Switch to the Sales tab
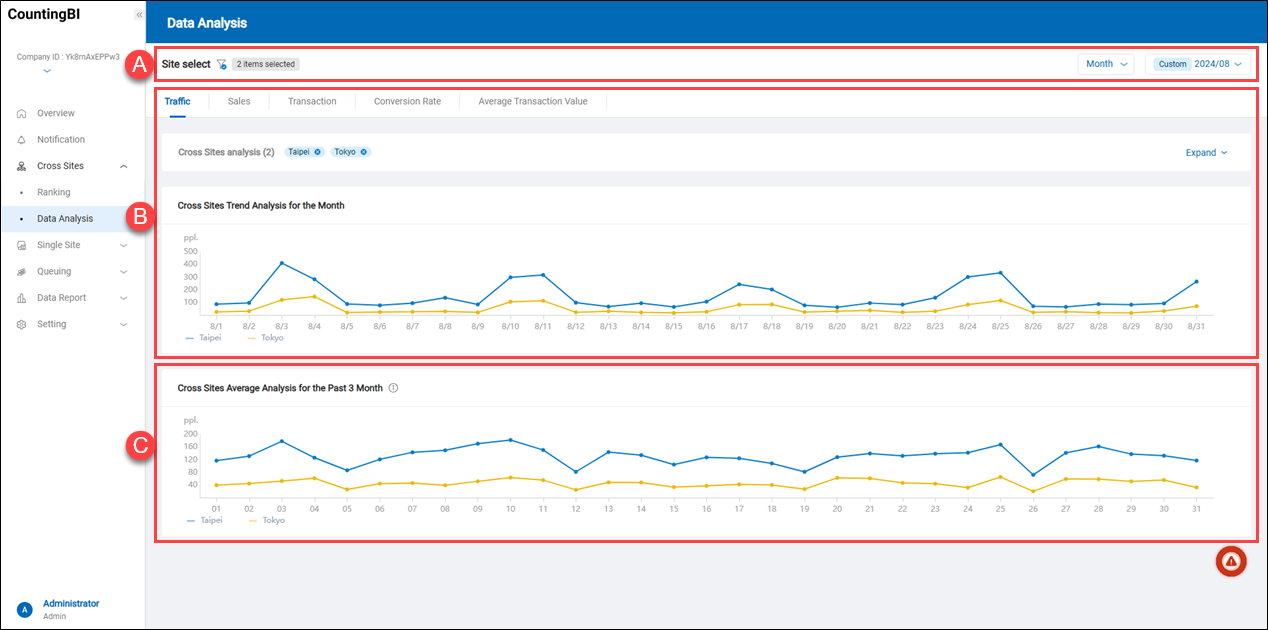Screen dimensions: 1268x630 click(x=239, y=101)
